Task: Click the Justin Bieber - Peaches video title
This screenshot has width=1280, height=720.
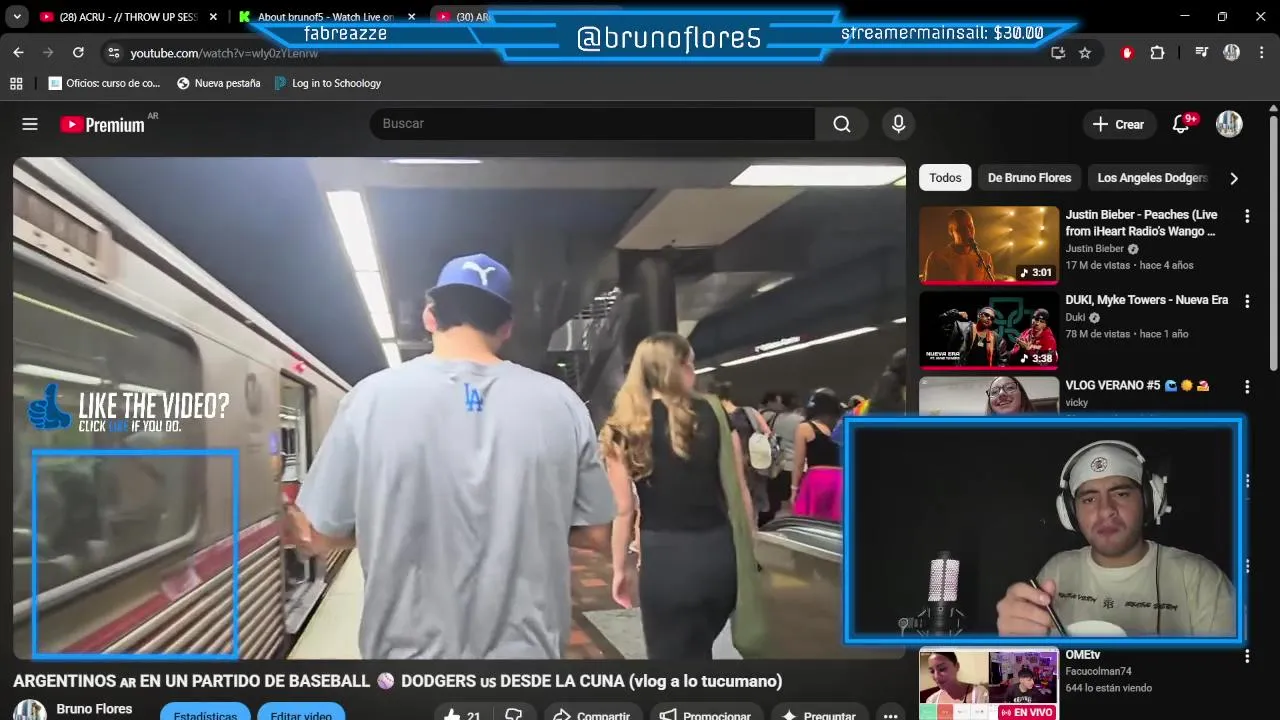Action: pyautogui.click(x=1140, y=223)
